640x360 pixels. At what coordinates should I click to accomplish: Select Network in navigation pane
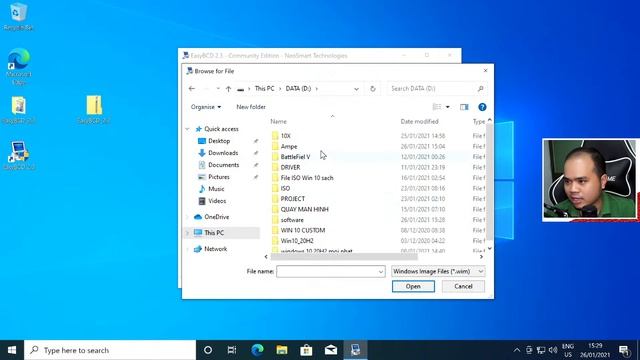(x=216, y=249)
